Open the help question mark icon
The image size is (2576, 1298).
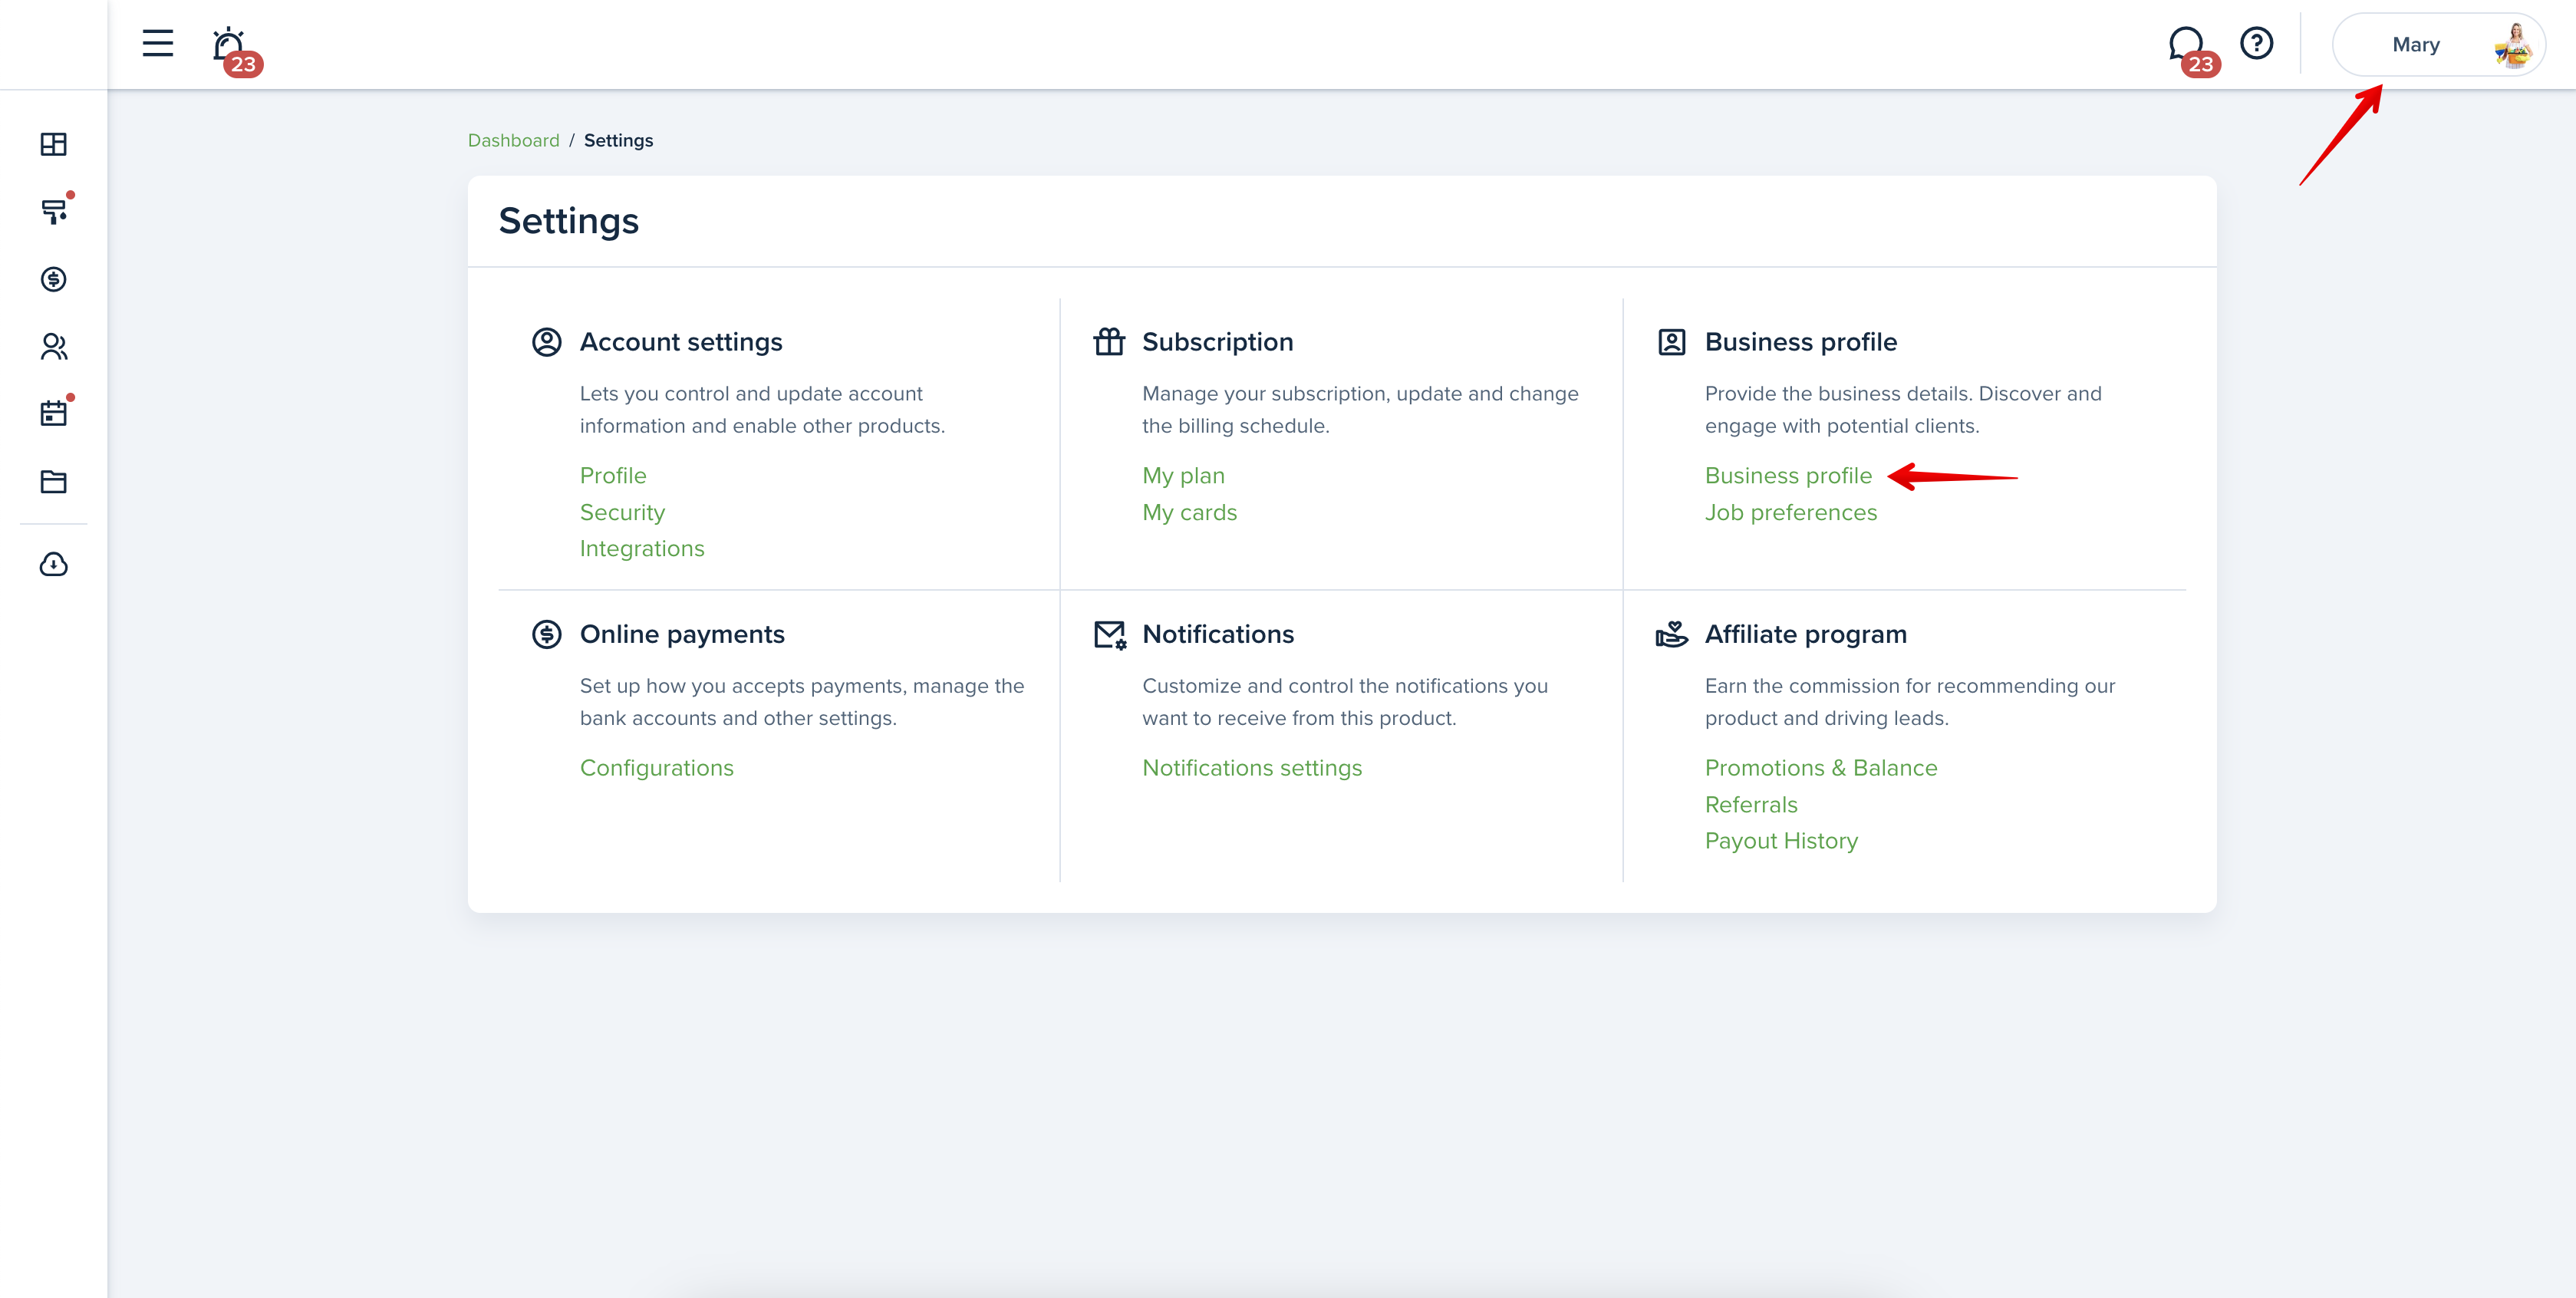2257,44
